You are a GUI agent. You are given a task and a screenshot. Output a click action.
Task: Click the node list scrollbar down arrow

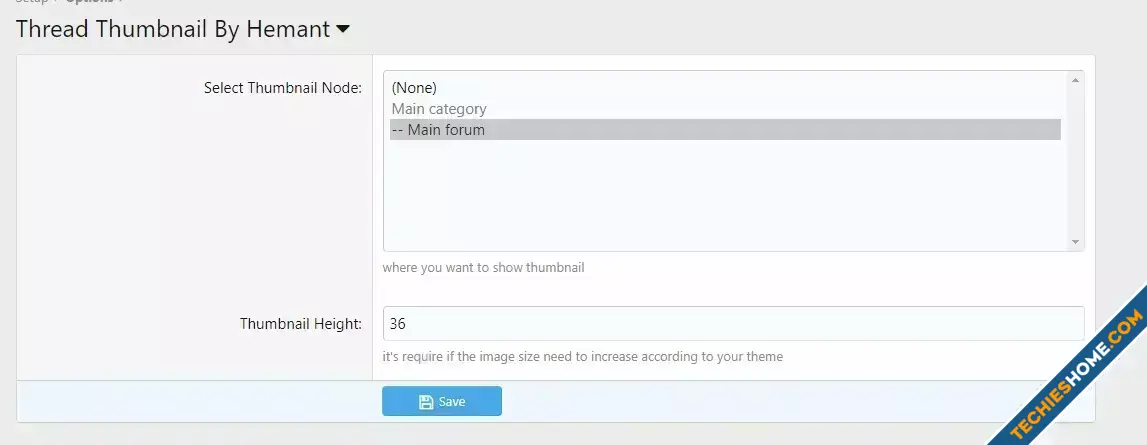tap(1075, 242)
